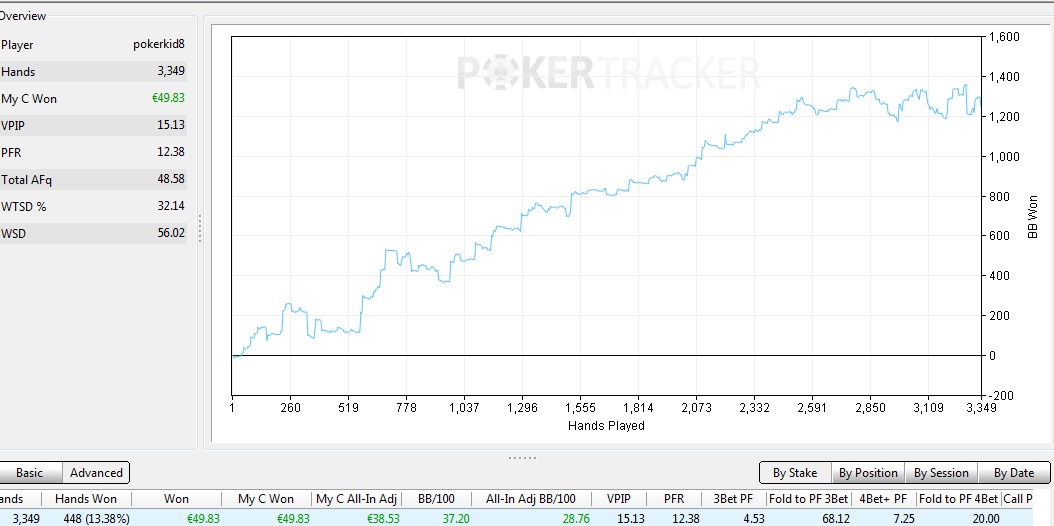
Task: Group report By Date
Action: [1014, 472]
